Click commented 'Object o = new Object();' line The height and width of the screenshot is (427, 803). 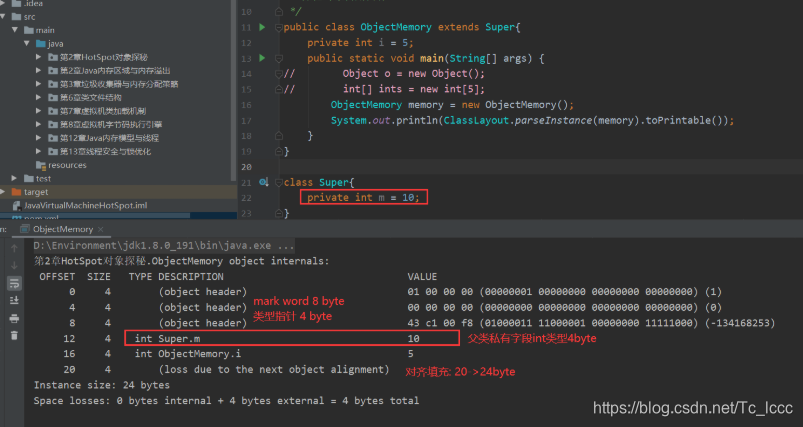413,74
